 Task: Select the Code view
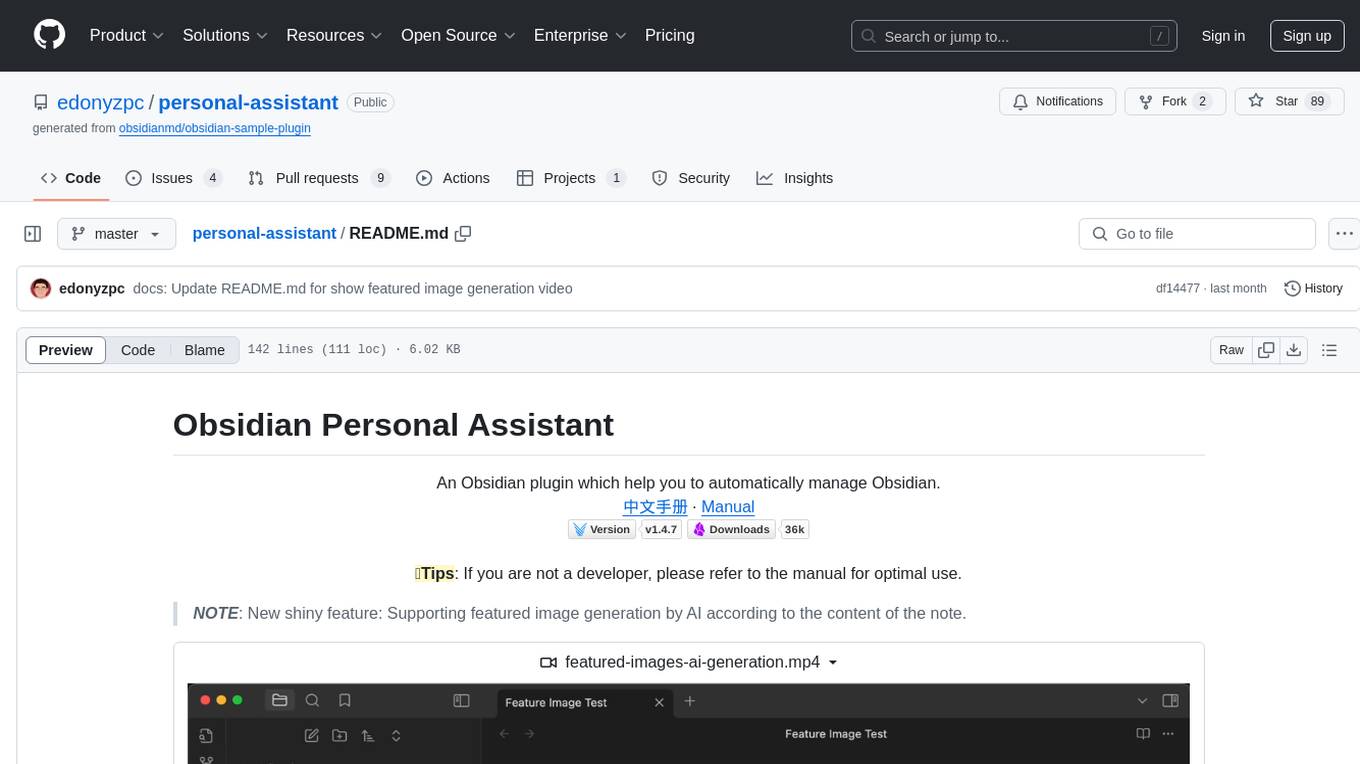coord(138,350)
